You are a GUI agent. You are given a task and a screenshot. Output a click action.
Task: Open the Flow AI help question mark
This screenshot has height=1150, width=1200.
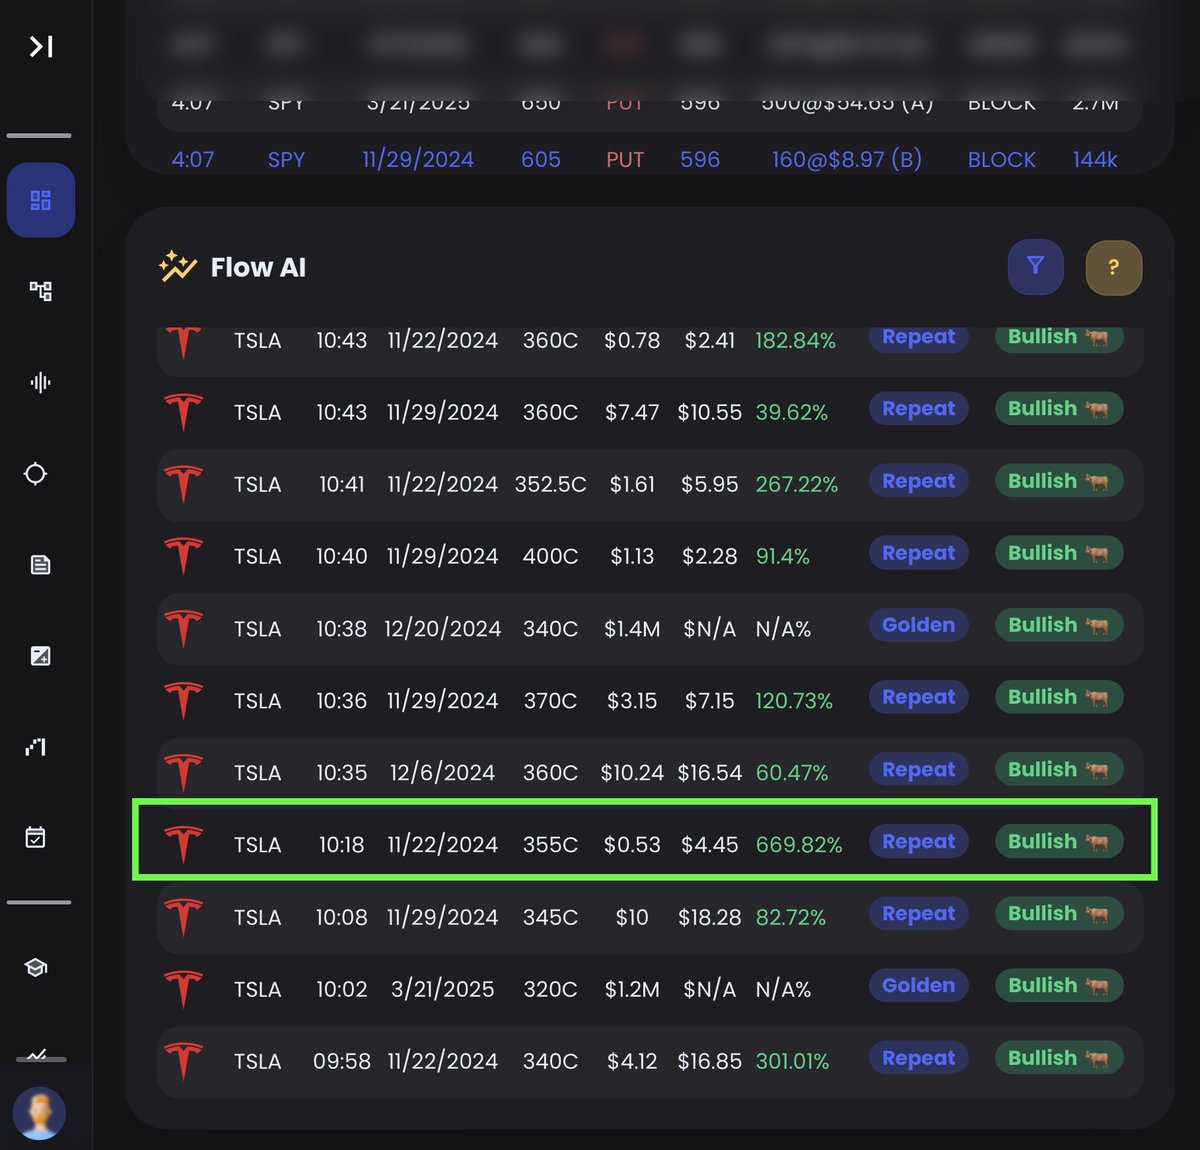pyautogui.click(x=1114, y=267)
